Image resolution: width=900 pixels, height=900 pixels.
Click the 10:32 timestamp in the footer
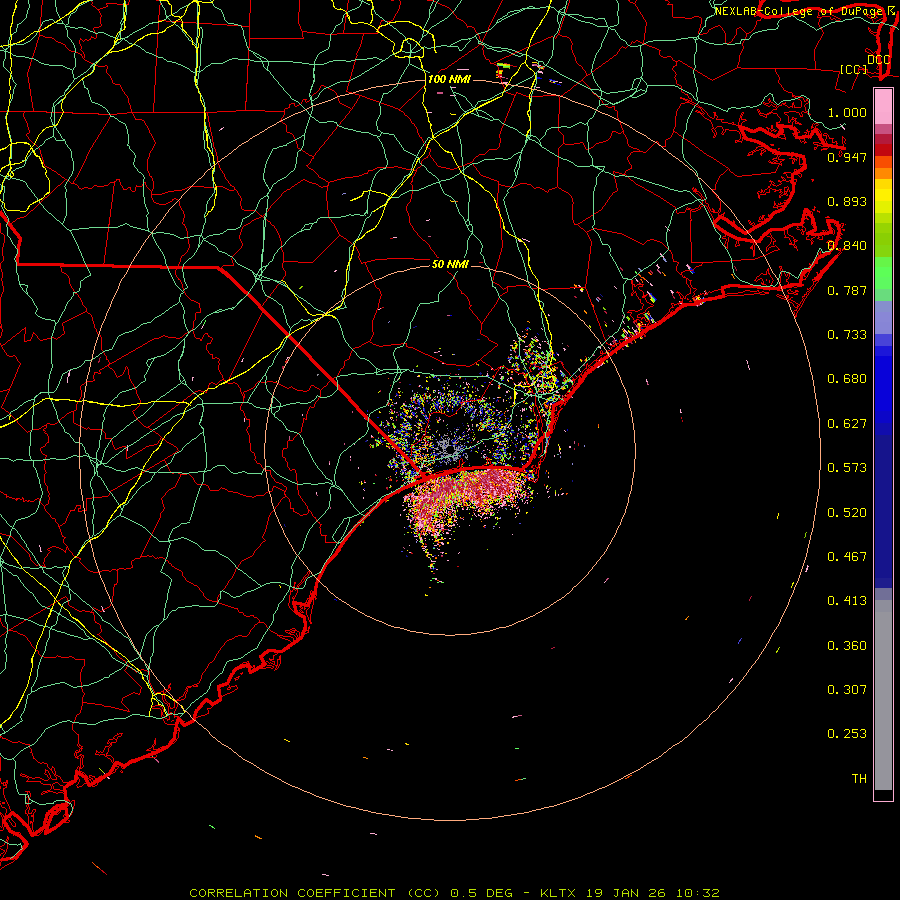pos(697,893)
